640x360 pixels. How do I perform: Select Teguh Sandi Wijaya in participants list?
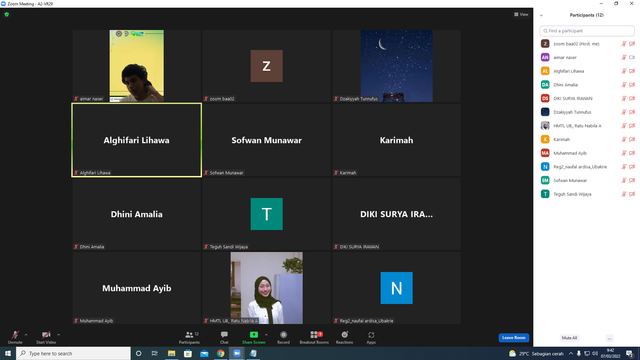587,194
